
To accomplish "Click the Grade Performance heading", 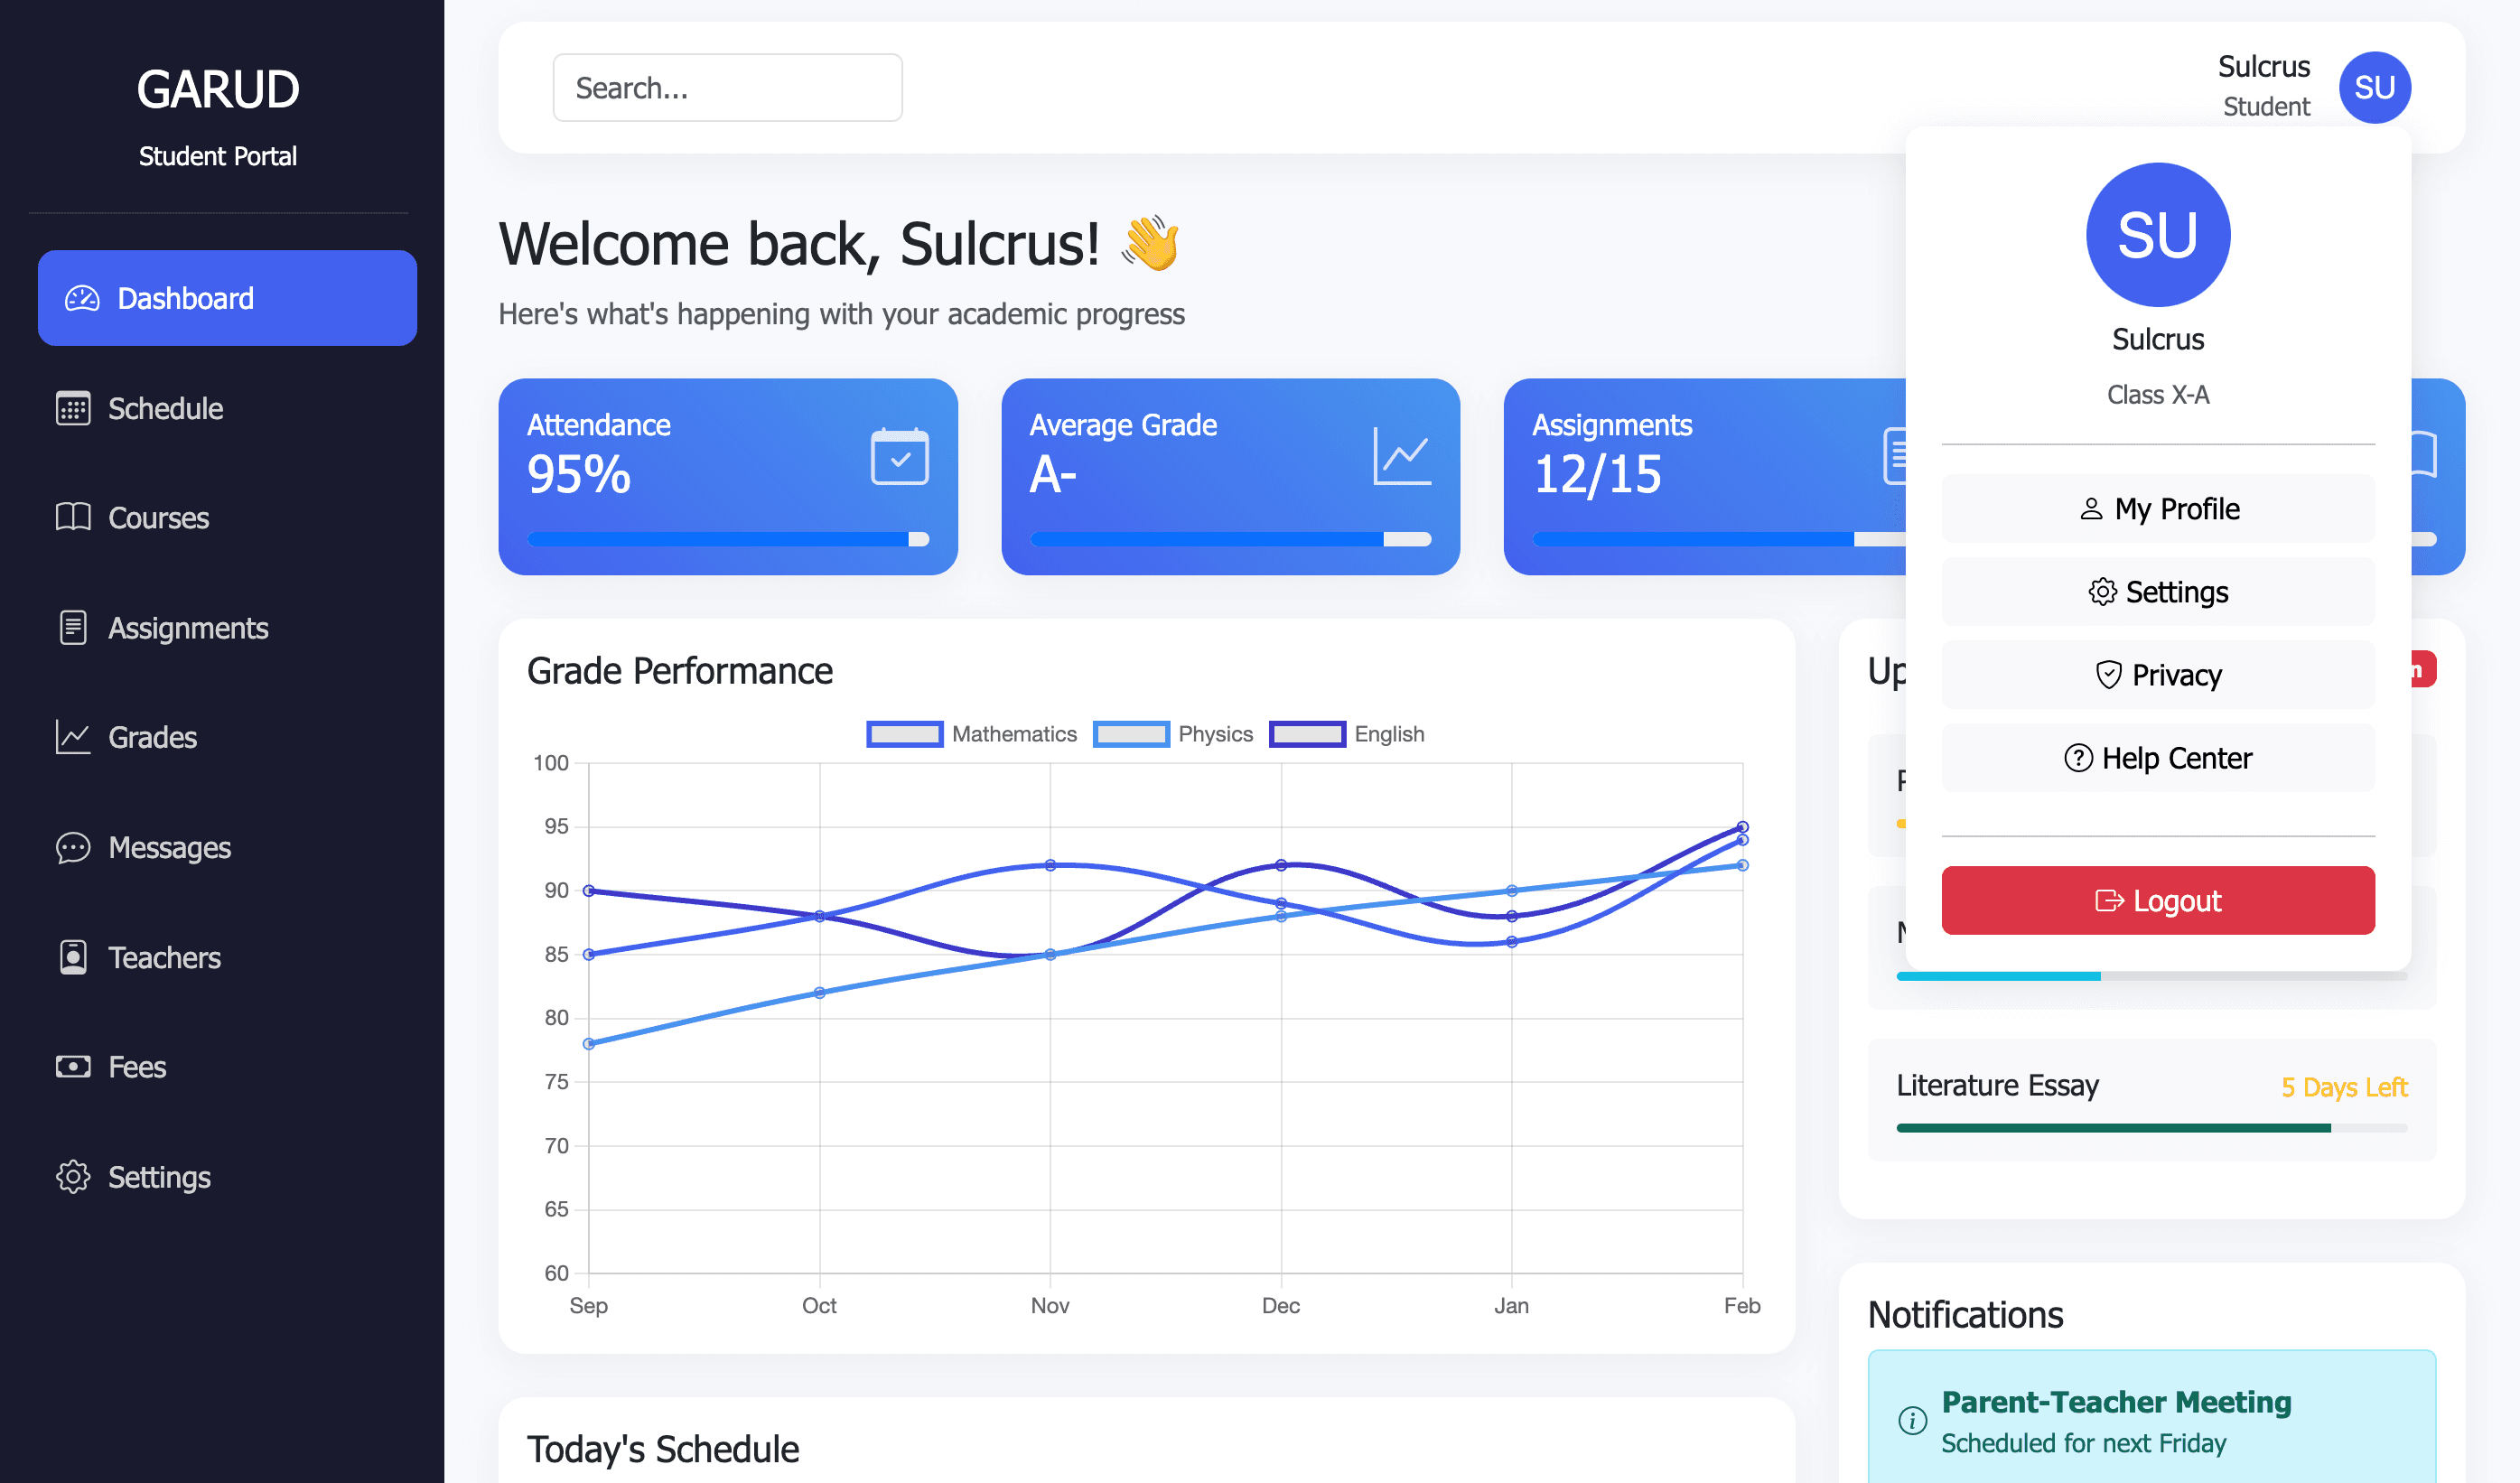I will pyautogui.click(x=680, y=671).
